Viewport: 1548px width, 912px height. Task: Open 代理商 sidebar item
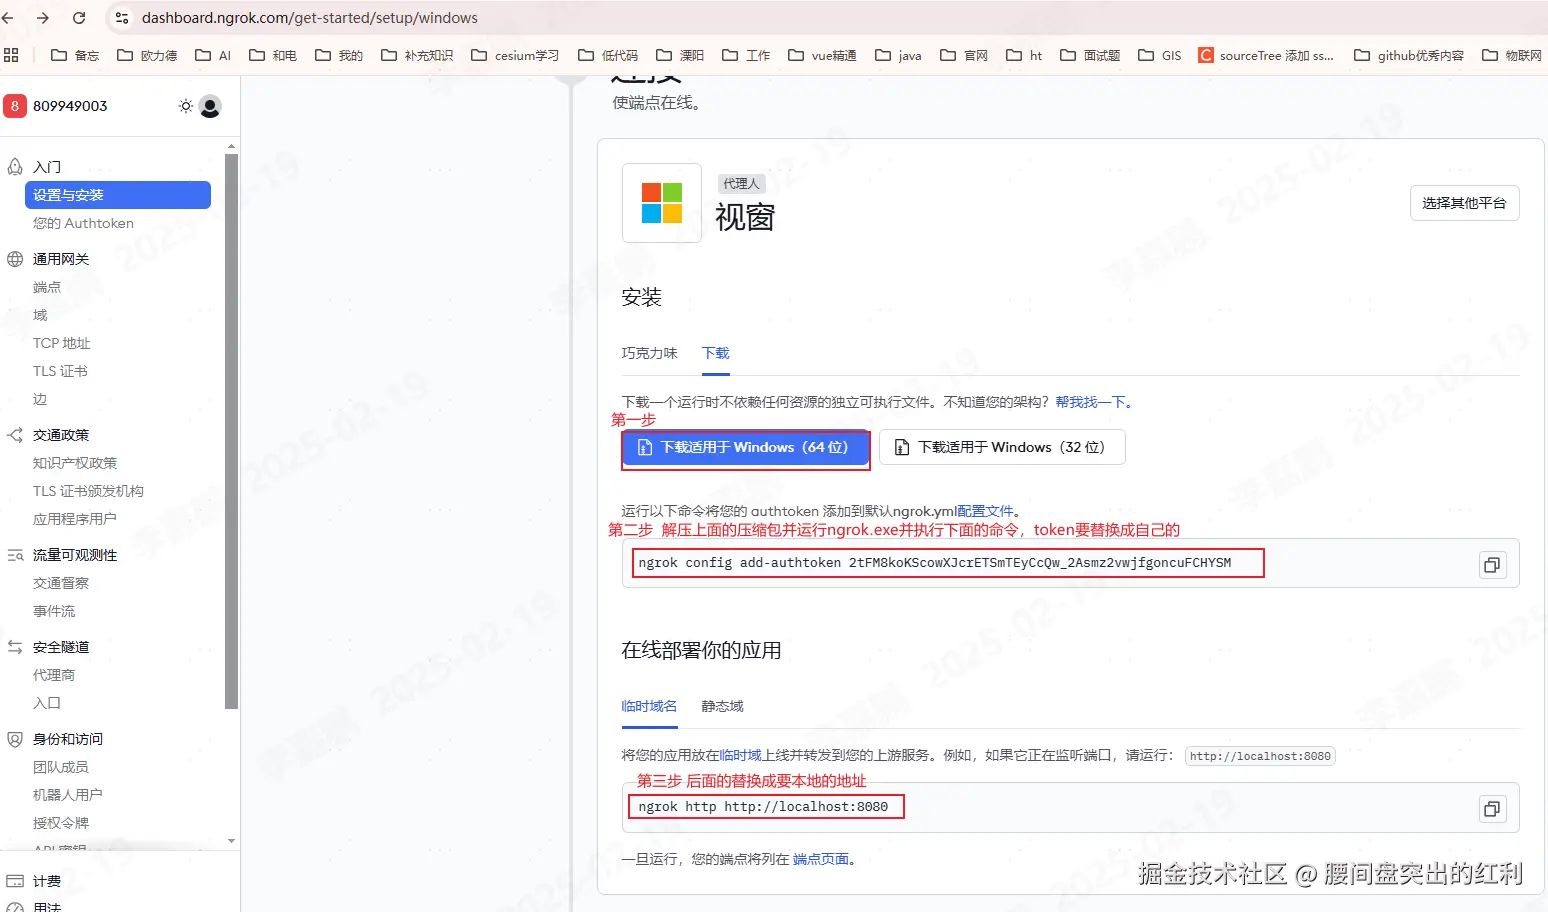(x=54, y=675)
